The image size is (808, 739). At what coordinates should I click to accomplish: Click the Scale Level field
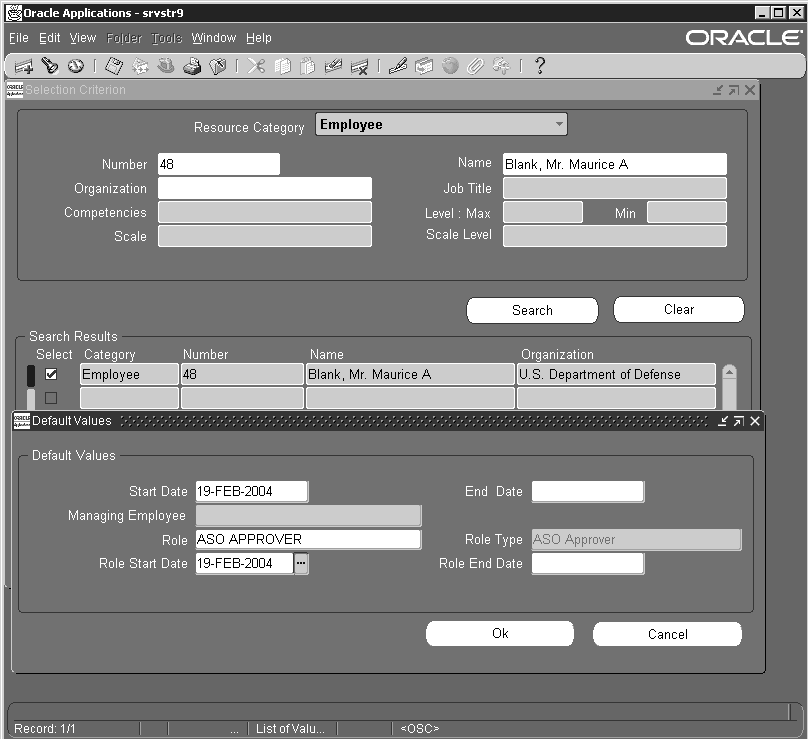pos(615,236)
